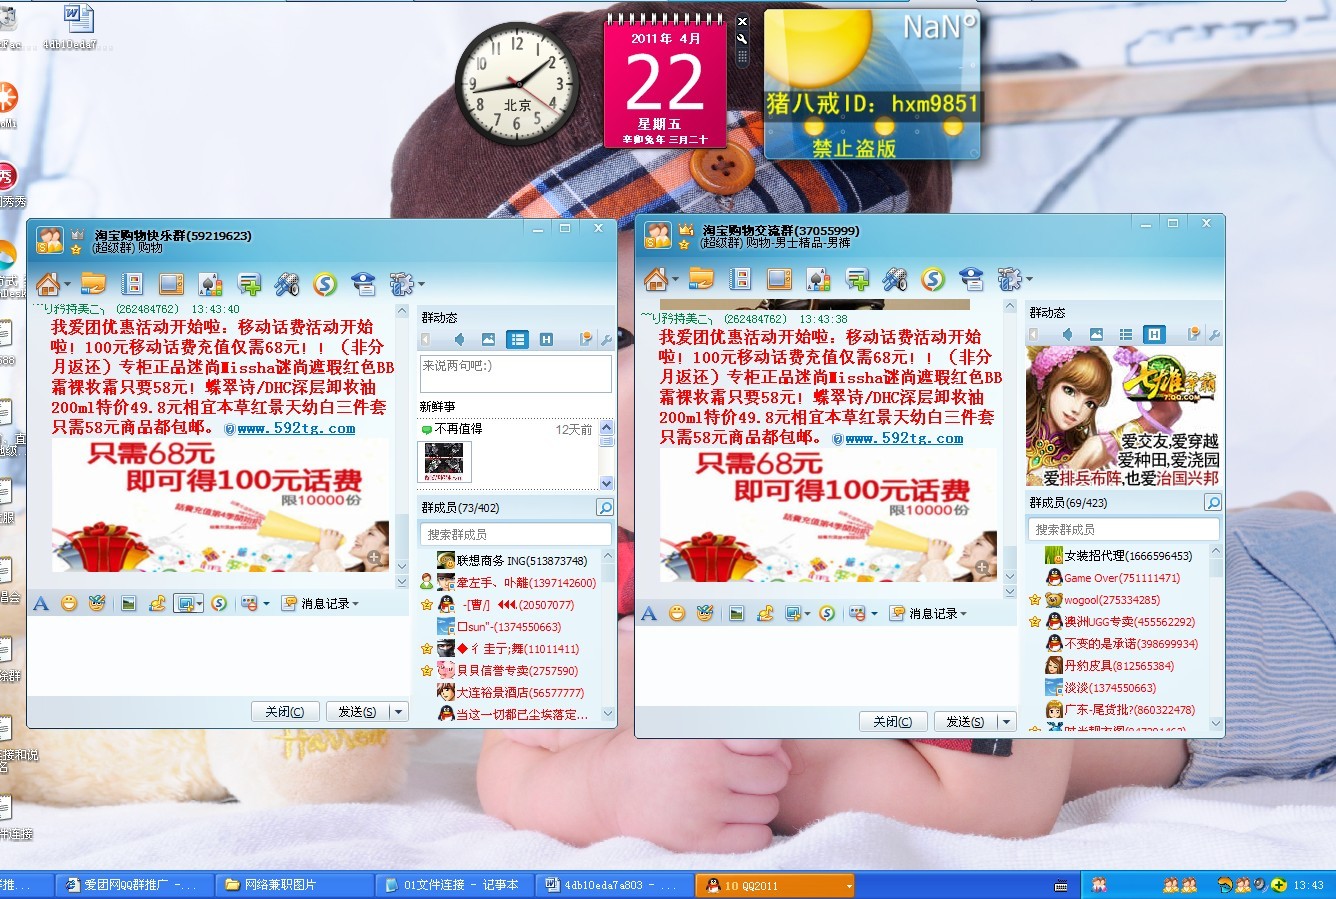The width and height of the screenshot is (1336, 899).
Task: Click the poker cards games icon in 淘宝购物快乐群
Action: (210, 284)
